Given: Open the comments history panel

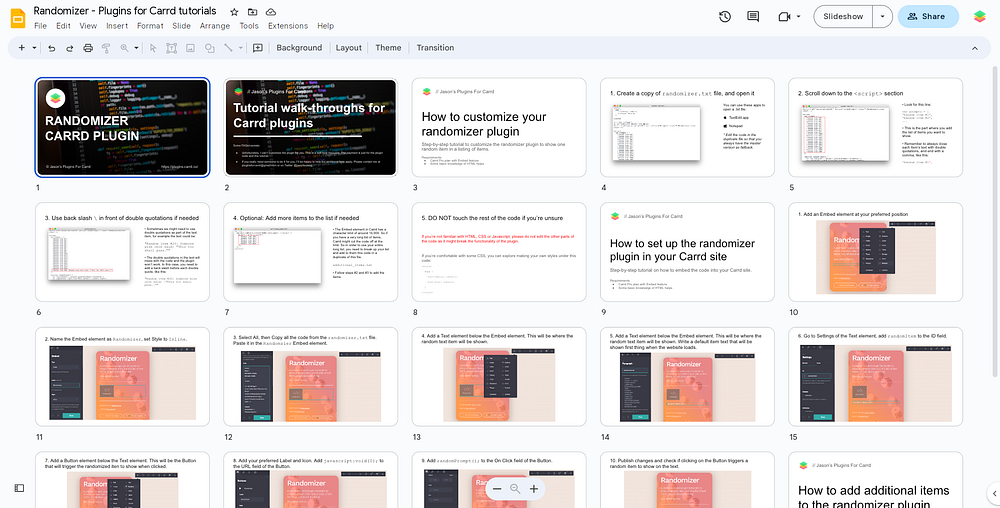Looking at the screenshot, I should (x=753, y=17).
